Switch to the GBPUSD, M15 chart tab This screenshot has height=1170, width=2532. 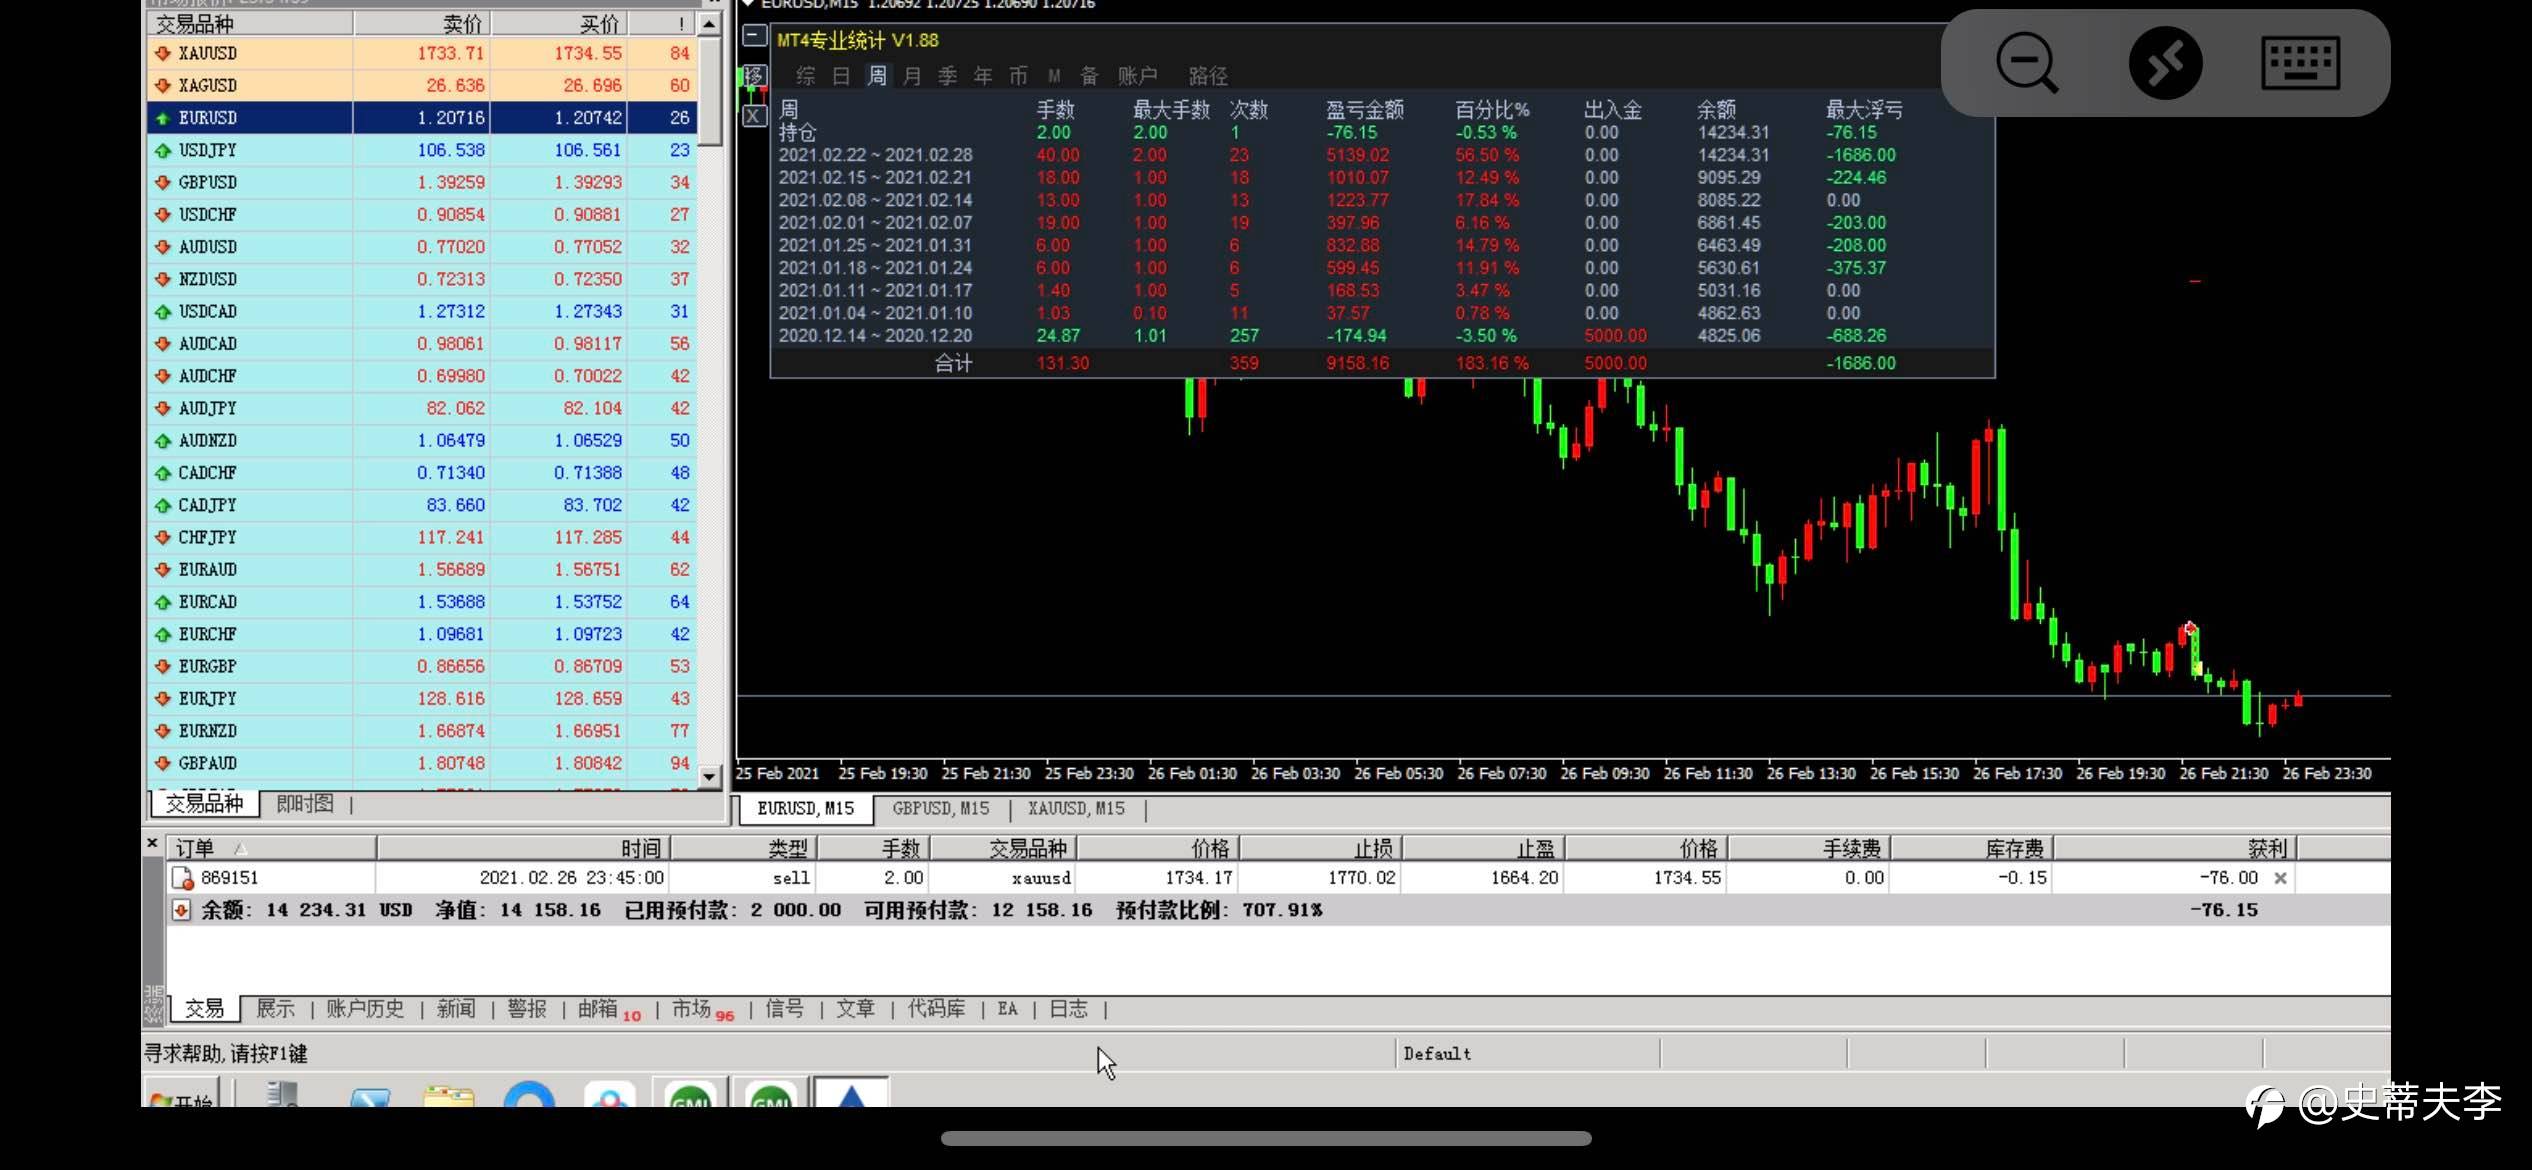[940, 808]
